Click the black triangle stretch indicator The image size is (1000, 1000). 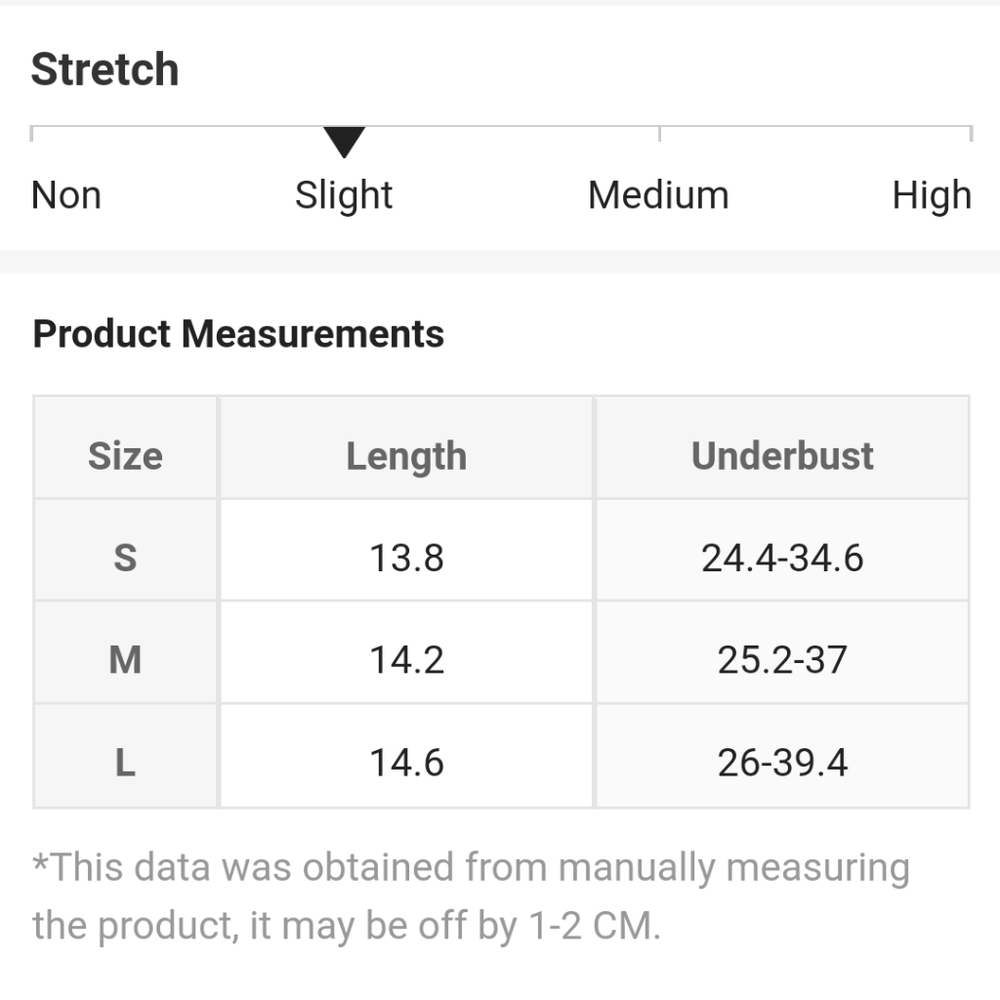344,142
